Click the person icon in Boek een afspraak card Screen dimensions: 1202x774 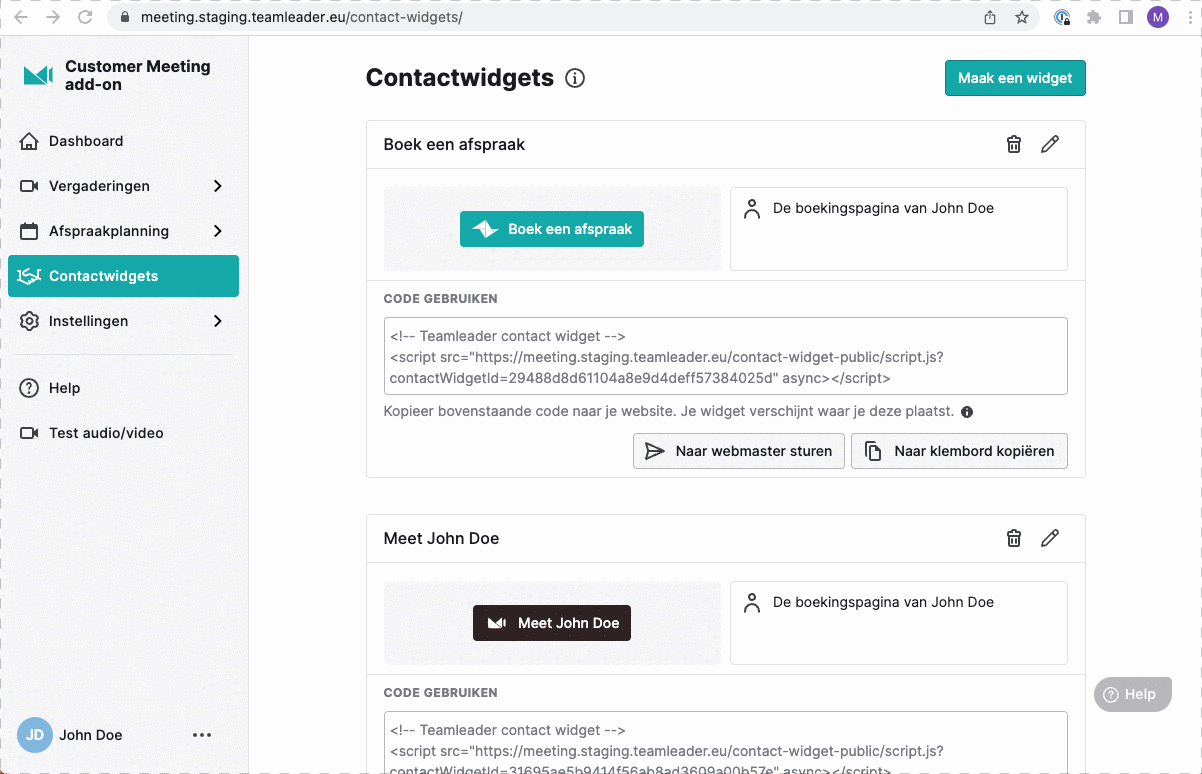[751, 209]
